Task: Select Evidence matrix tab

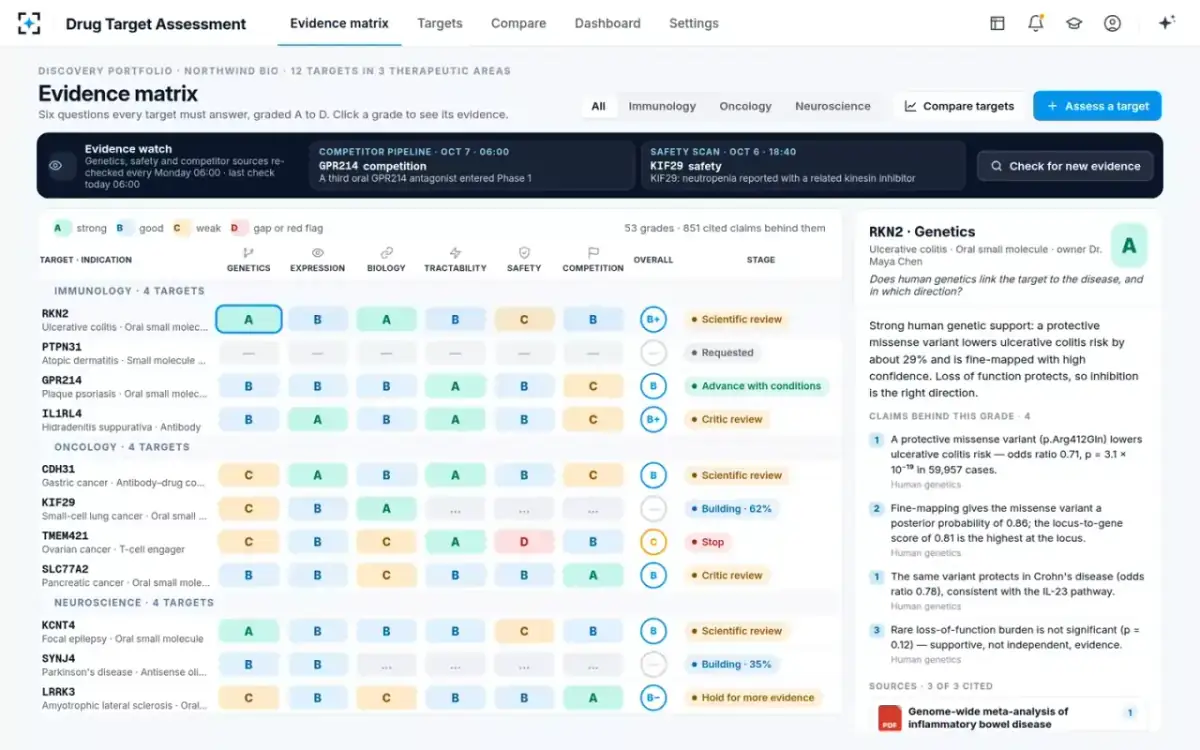Action: (339, 23)
